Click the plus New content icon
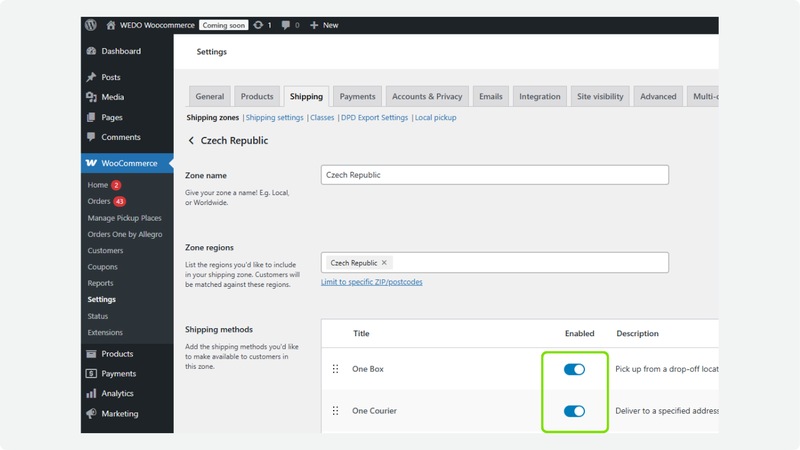The height and width of the screenshot is (450, 800). pyautogui.click(x=314, y=25)
